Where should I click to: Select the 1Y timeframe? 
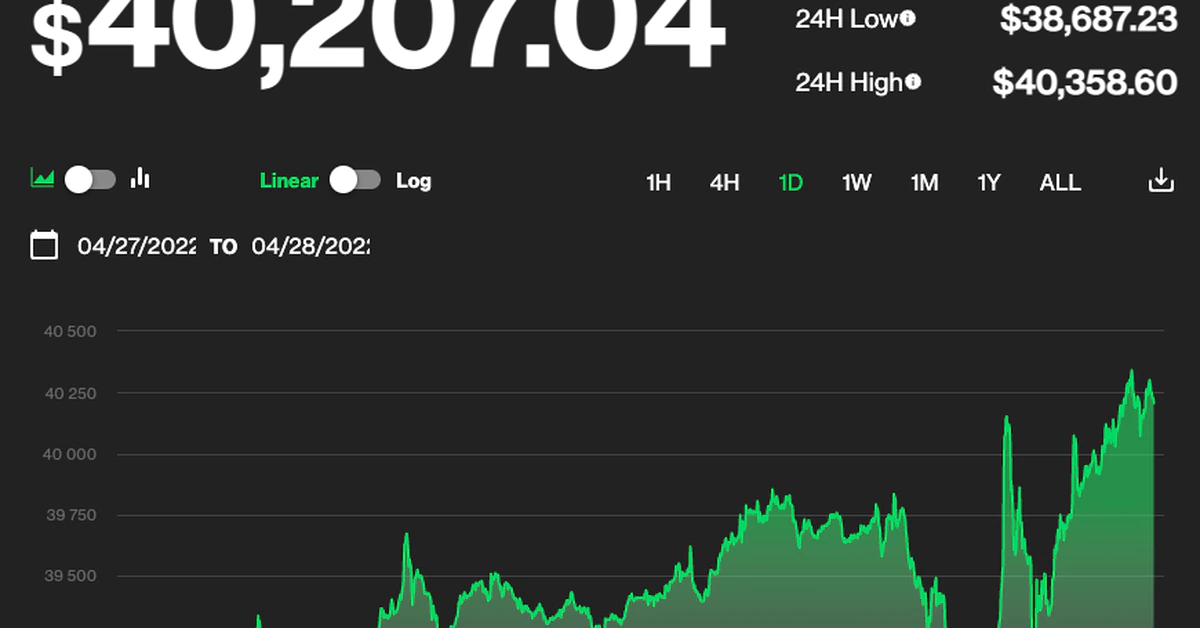pyautogui.click(x=989, y=183)
